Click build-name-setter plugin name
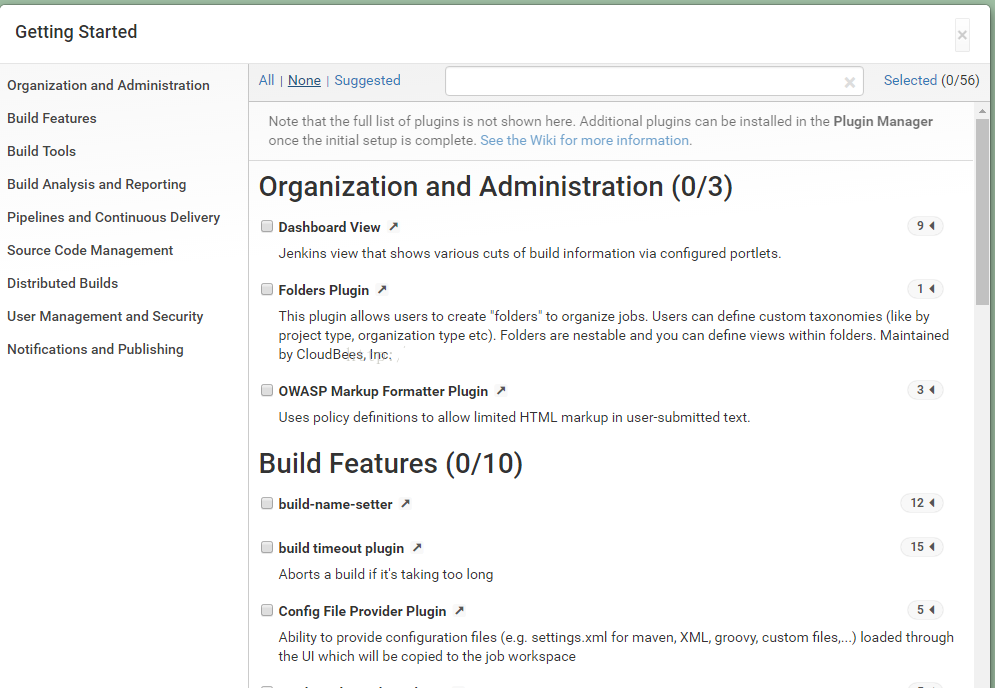 336,504
